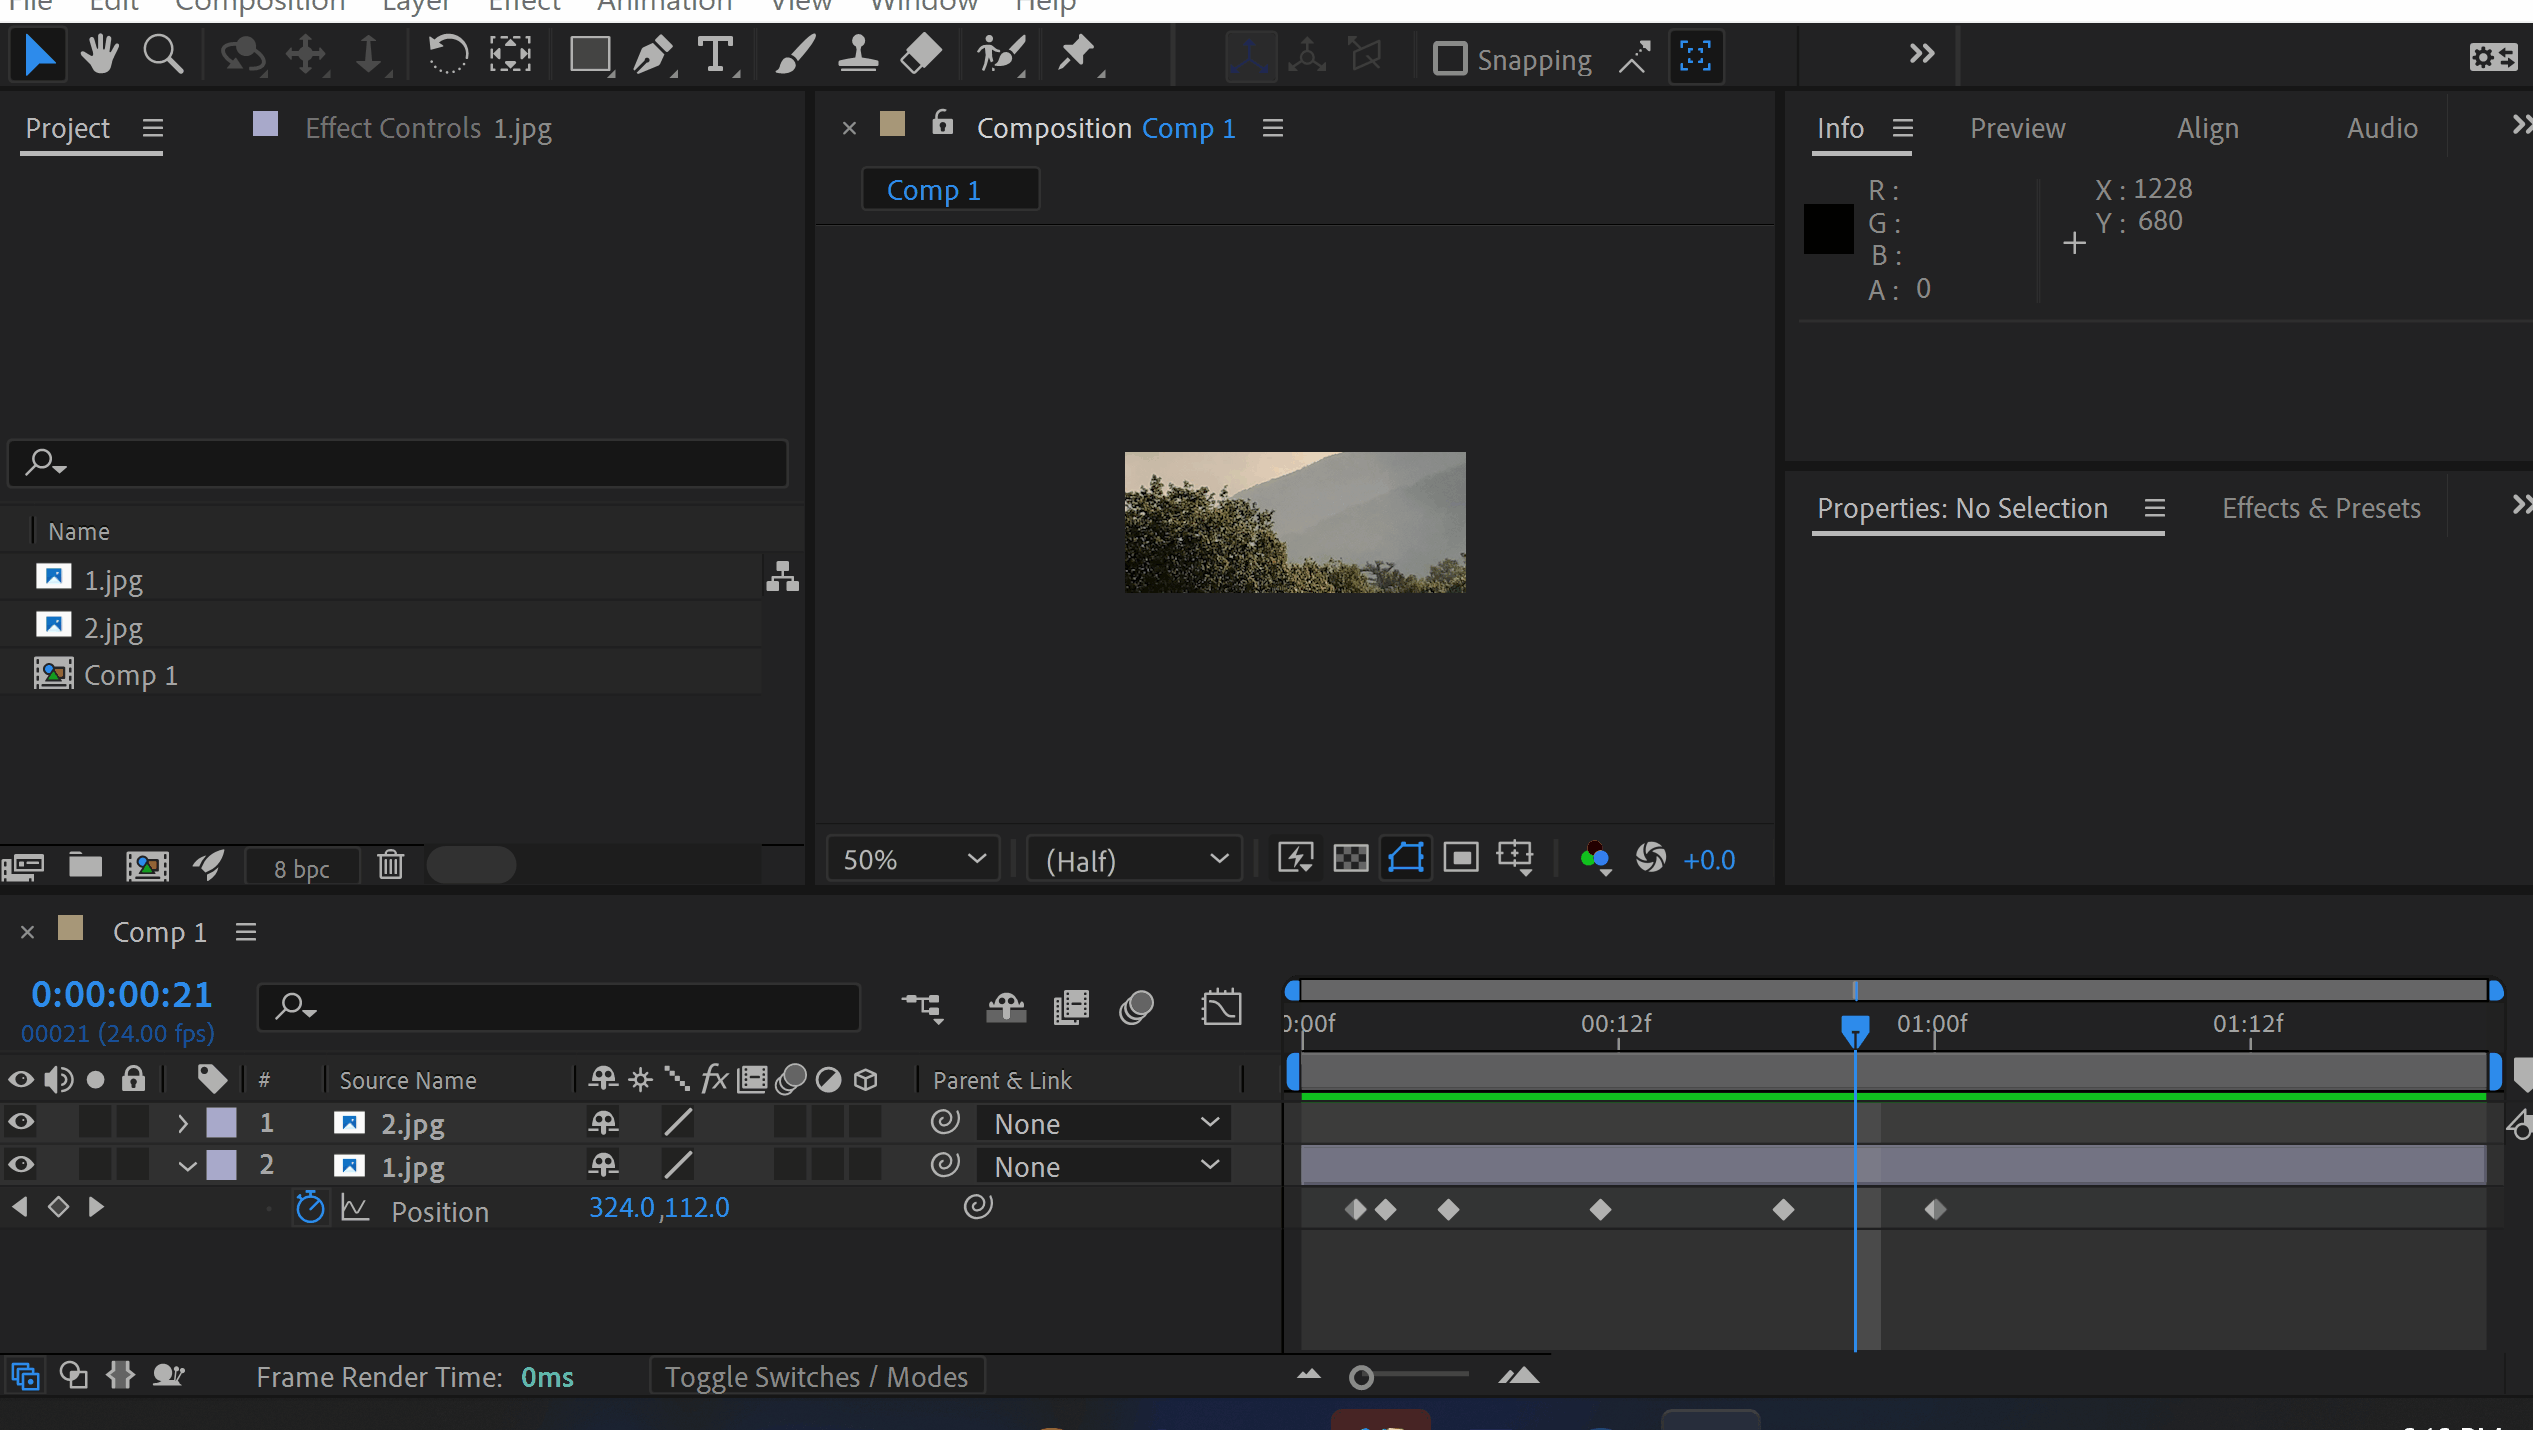Open Graph Editor in timeline

click(1221, 1007)
